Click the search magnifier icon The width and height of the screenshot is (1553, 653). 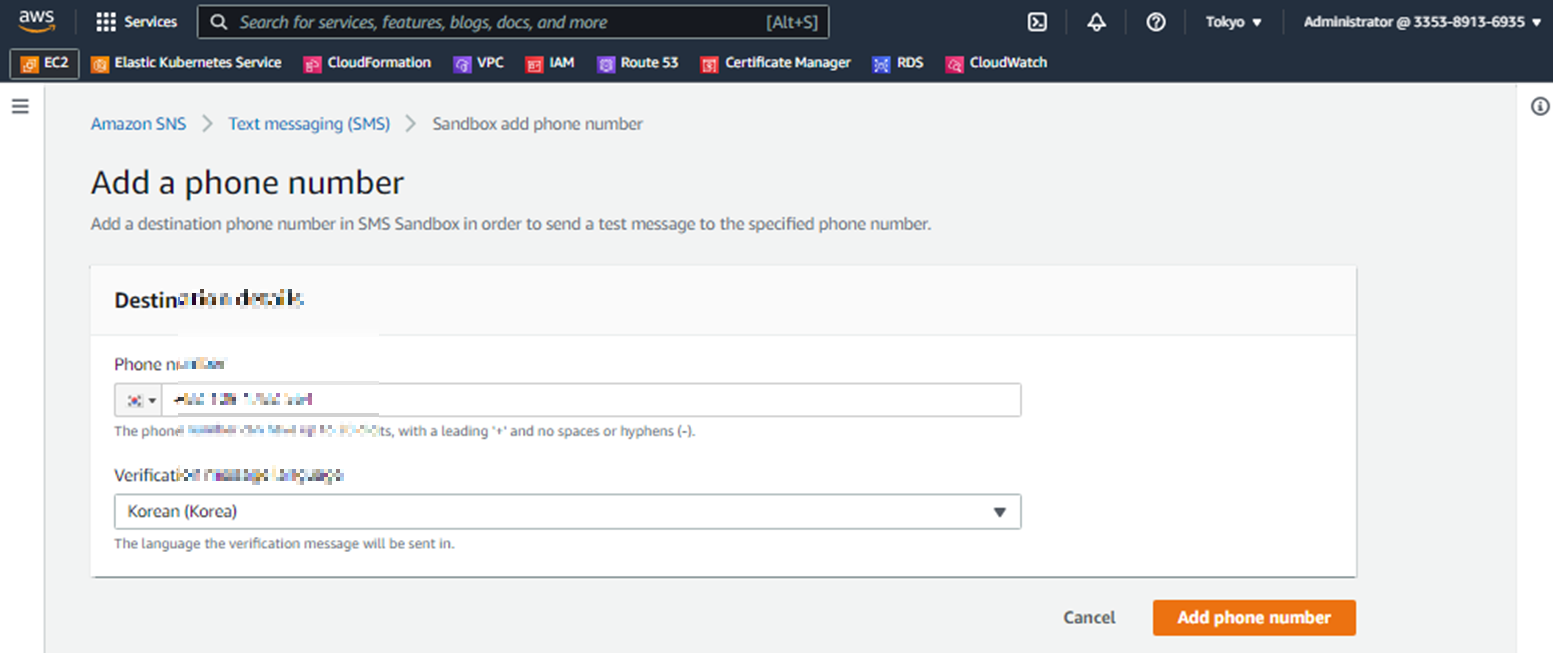coord(219,22)
